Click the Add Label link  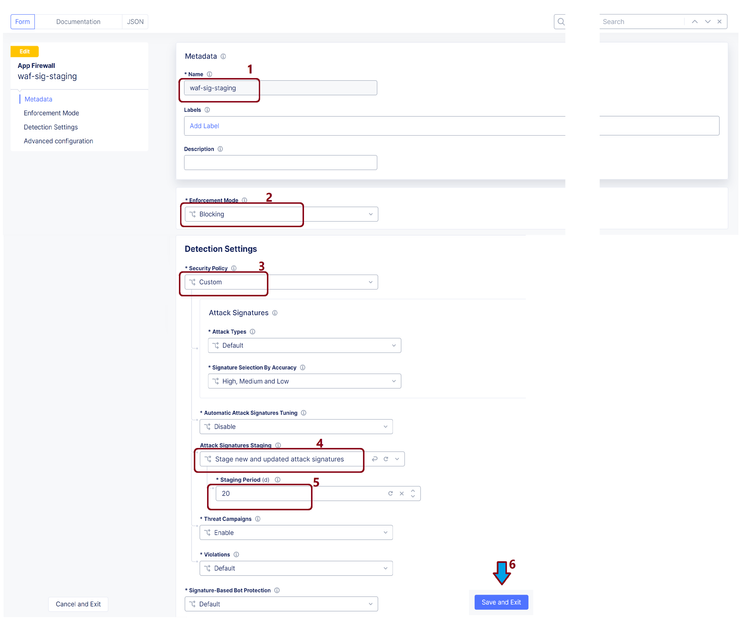coord(204,126)
